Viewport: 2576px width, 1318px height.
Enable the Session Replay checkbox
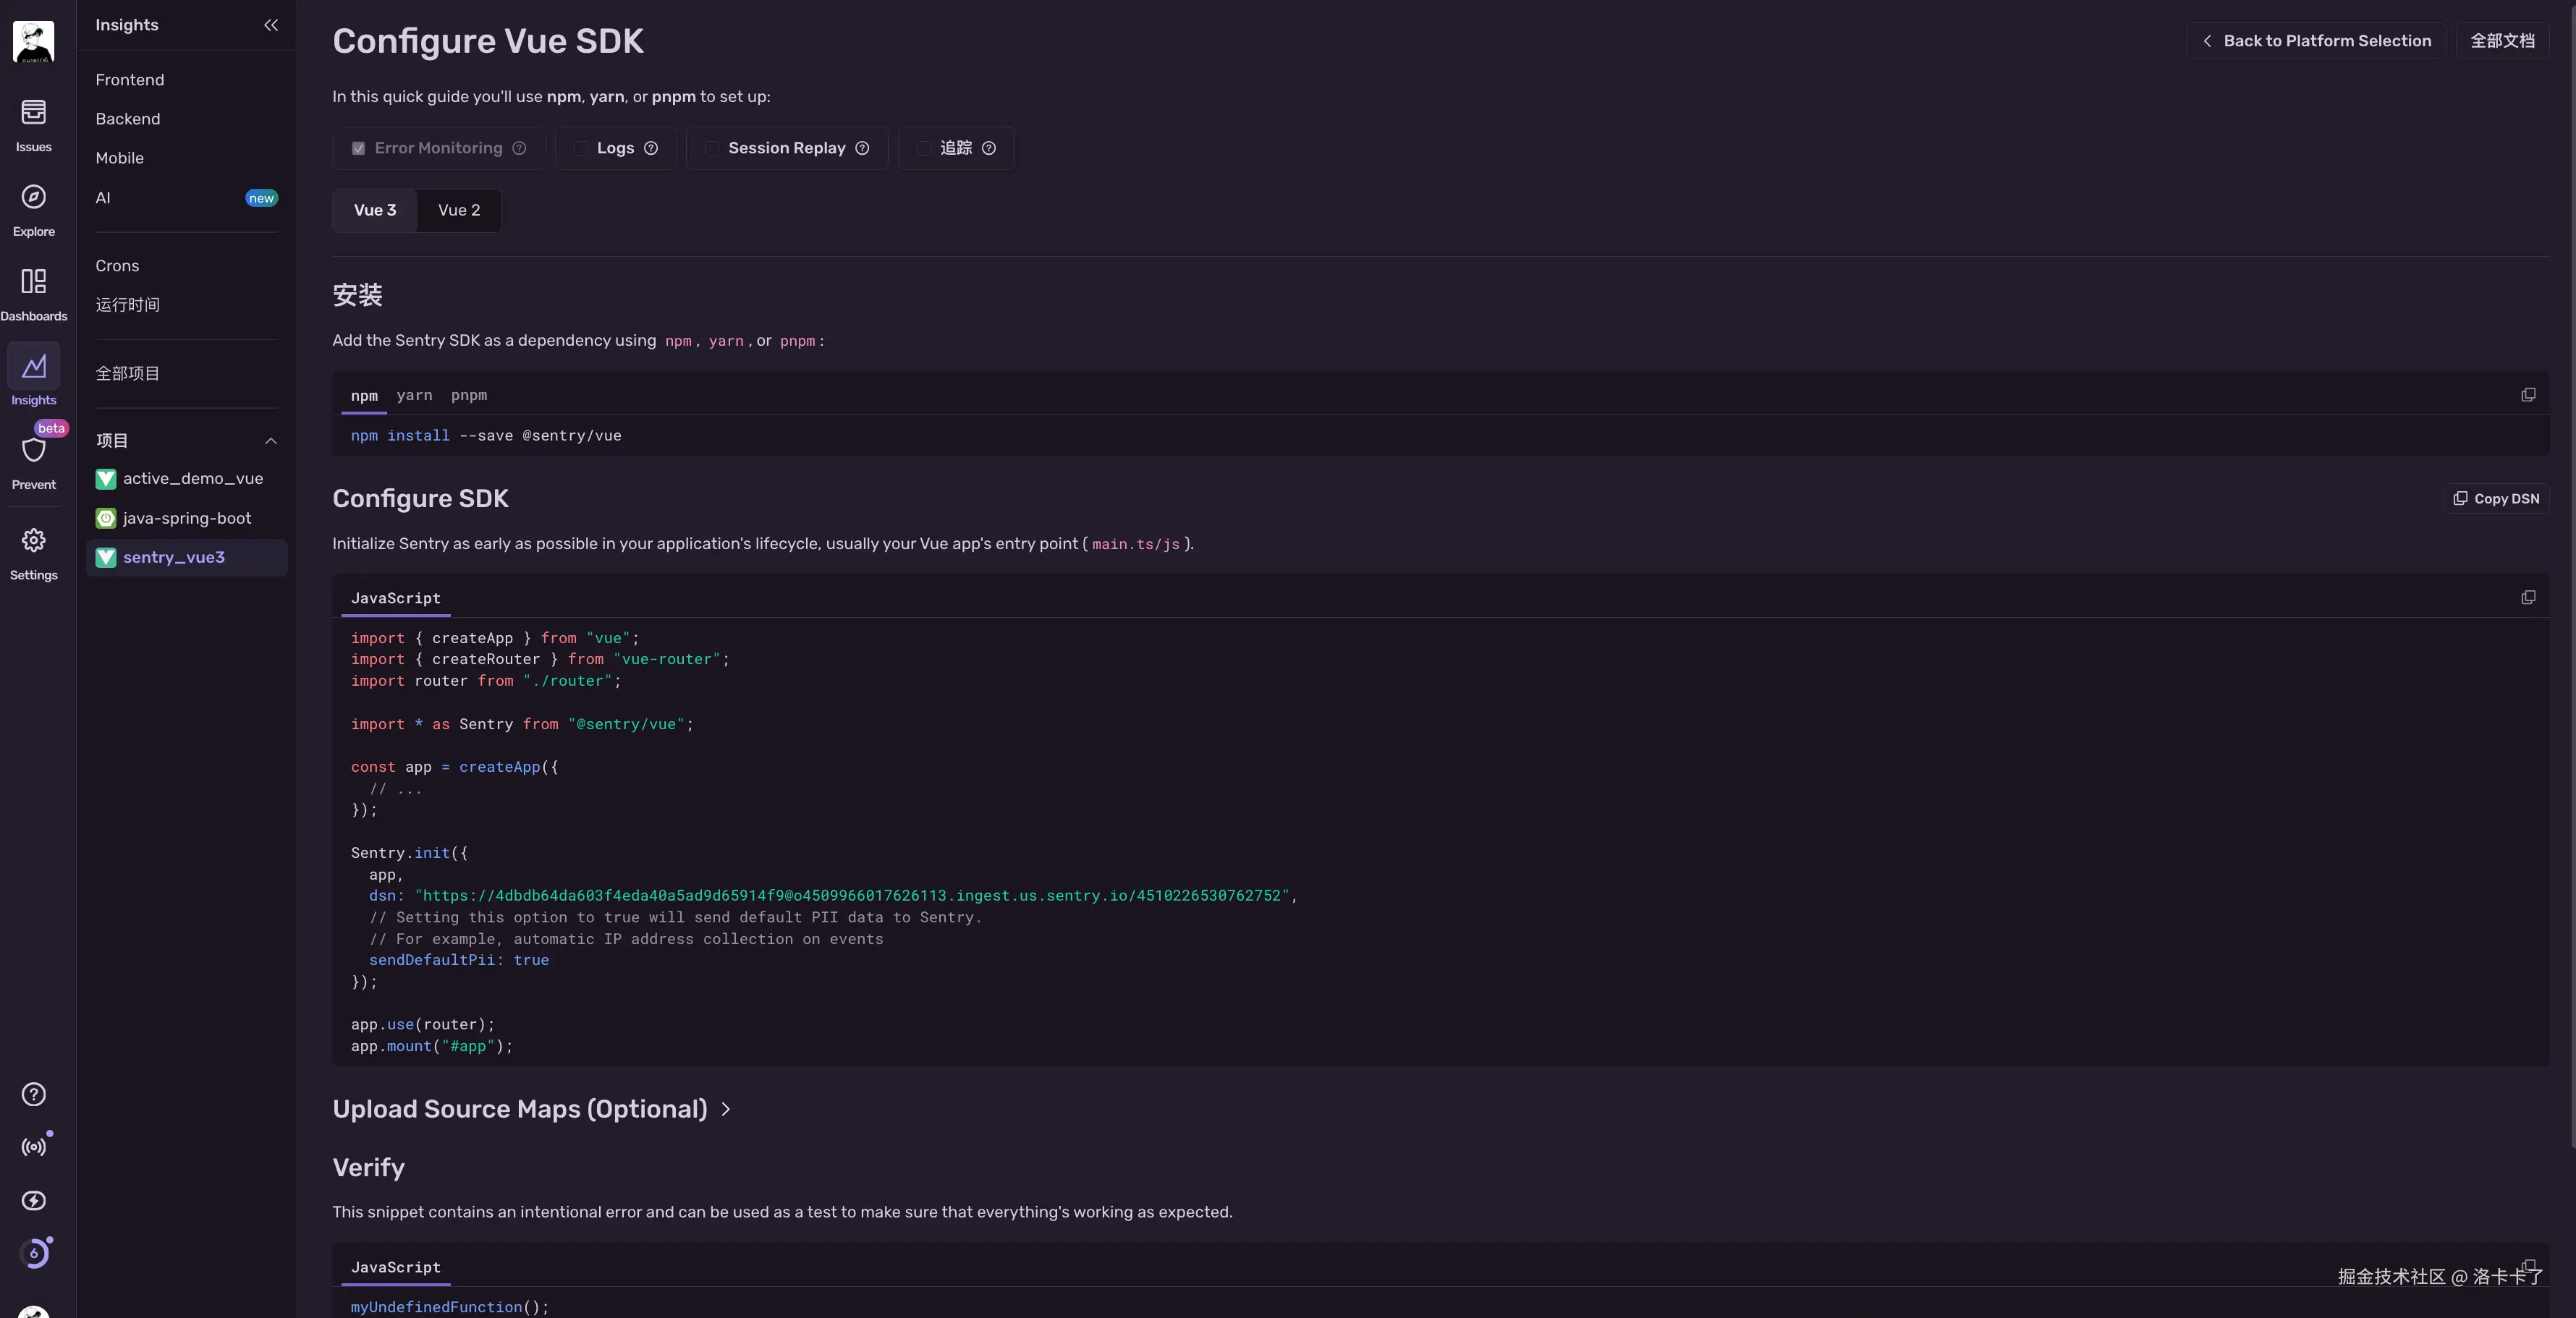point(712,148)
